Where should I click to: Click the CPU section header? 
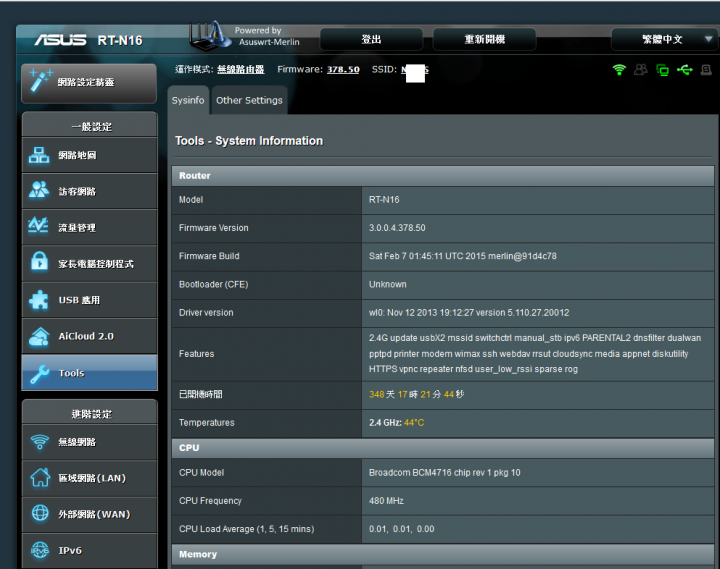pos(443,448)
